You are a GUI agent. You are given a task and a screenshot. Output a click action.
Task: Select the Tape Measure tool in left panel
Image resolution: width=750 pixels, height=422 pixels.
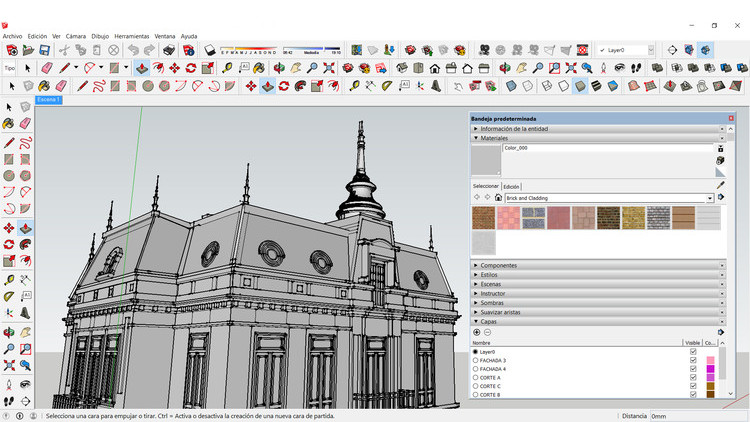(x=9, y=280)
